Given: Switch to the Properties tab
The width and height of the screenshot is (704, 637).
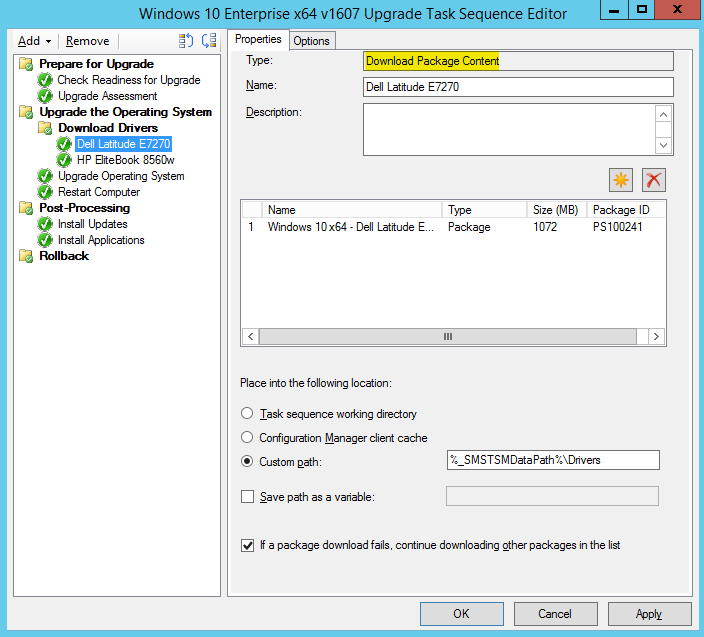Looking at the screenshot, I should click(x=258, y=39).
